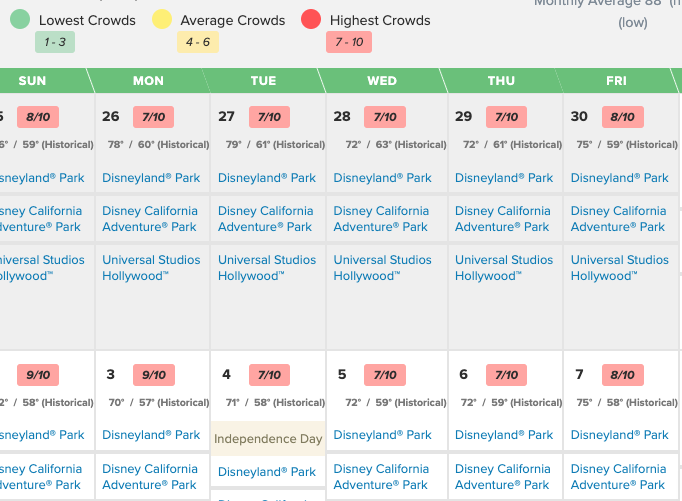Click the Independence Day holiday label
Image resolution: width=682 pixels, height=501 pixels.
coord(268,439)
